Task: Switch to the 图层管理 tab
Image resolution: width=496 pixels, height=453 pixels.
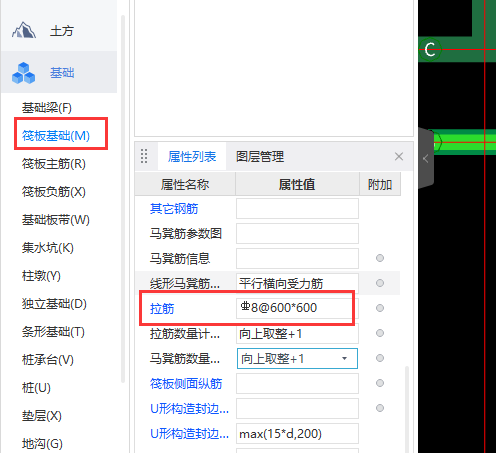Action: point(260,156)
